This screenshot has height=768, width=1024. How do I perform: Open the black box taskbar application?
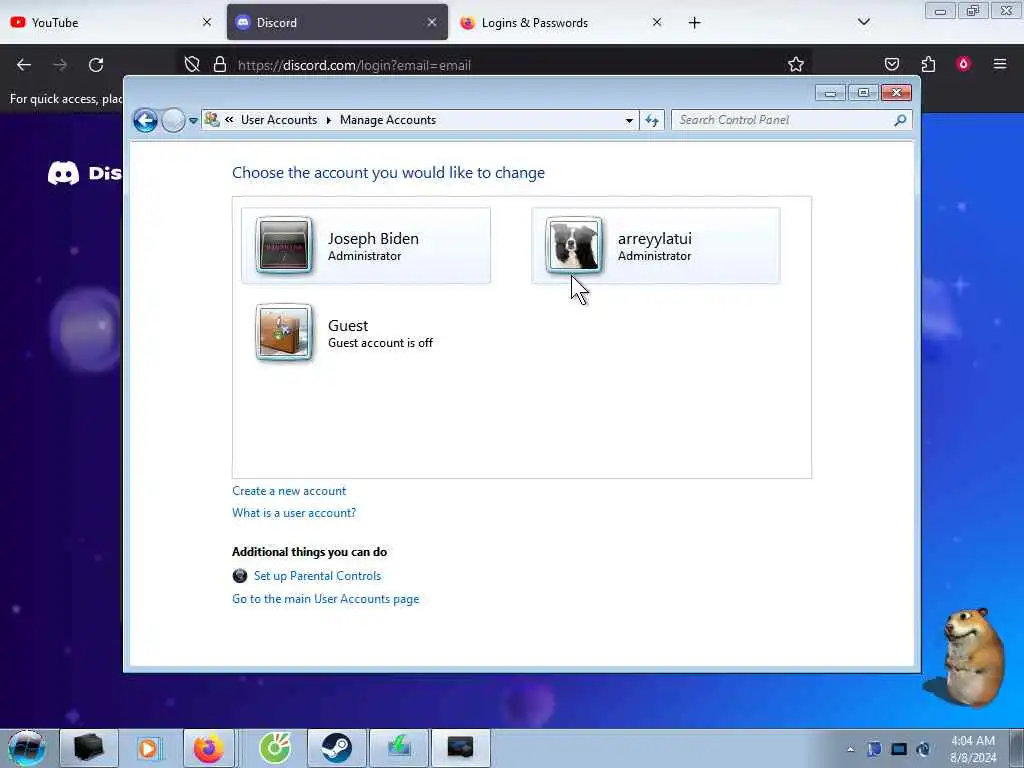[89, 748]
